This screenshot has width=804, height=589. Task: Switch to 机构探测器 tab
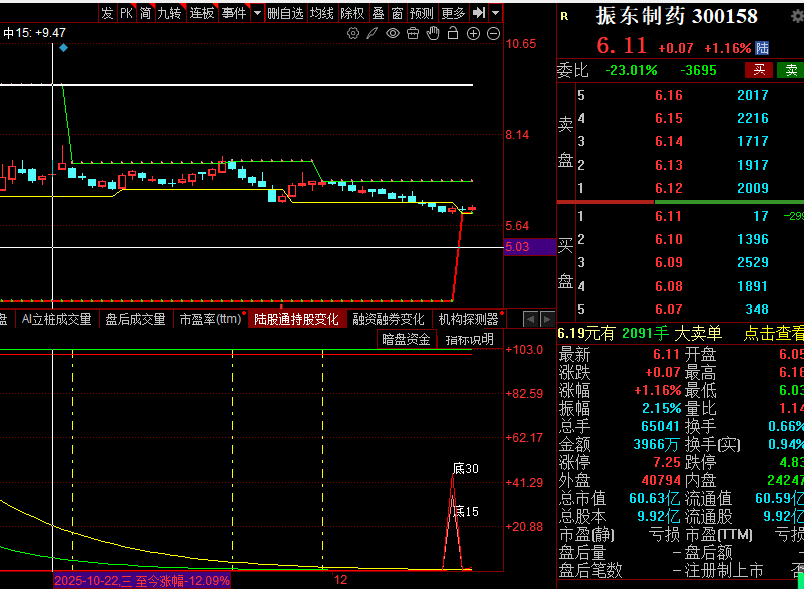coord(469,319)
